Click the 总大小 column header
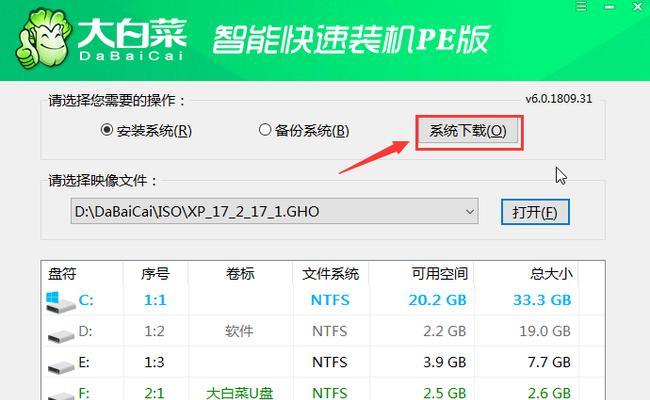Viewport: 650px width, 400px height. coord(551,274)
